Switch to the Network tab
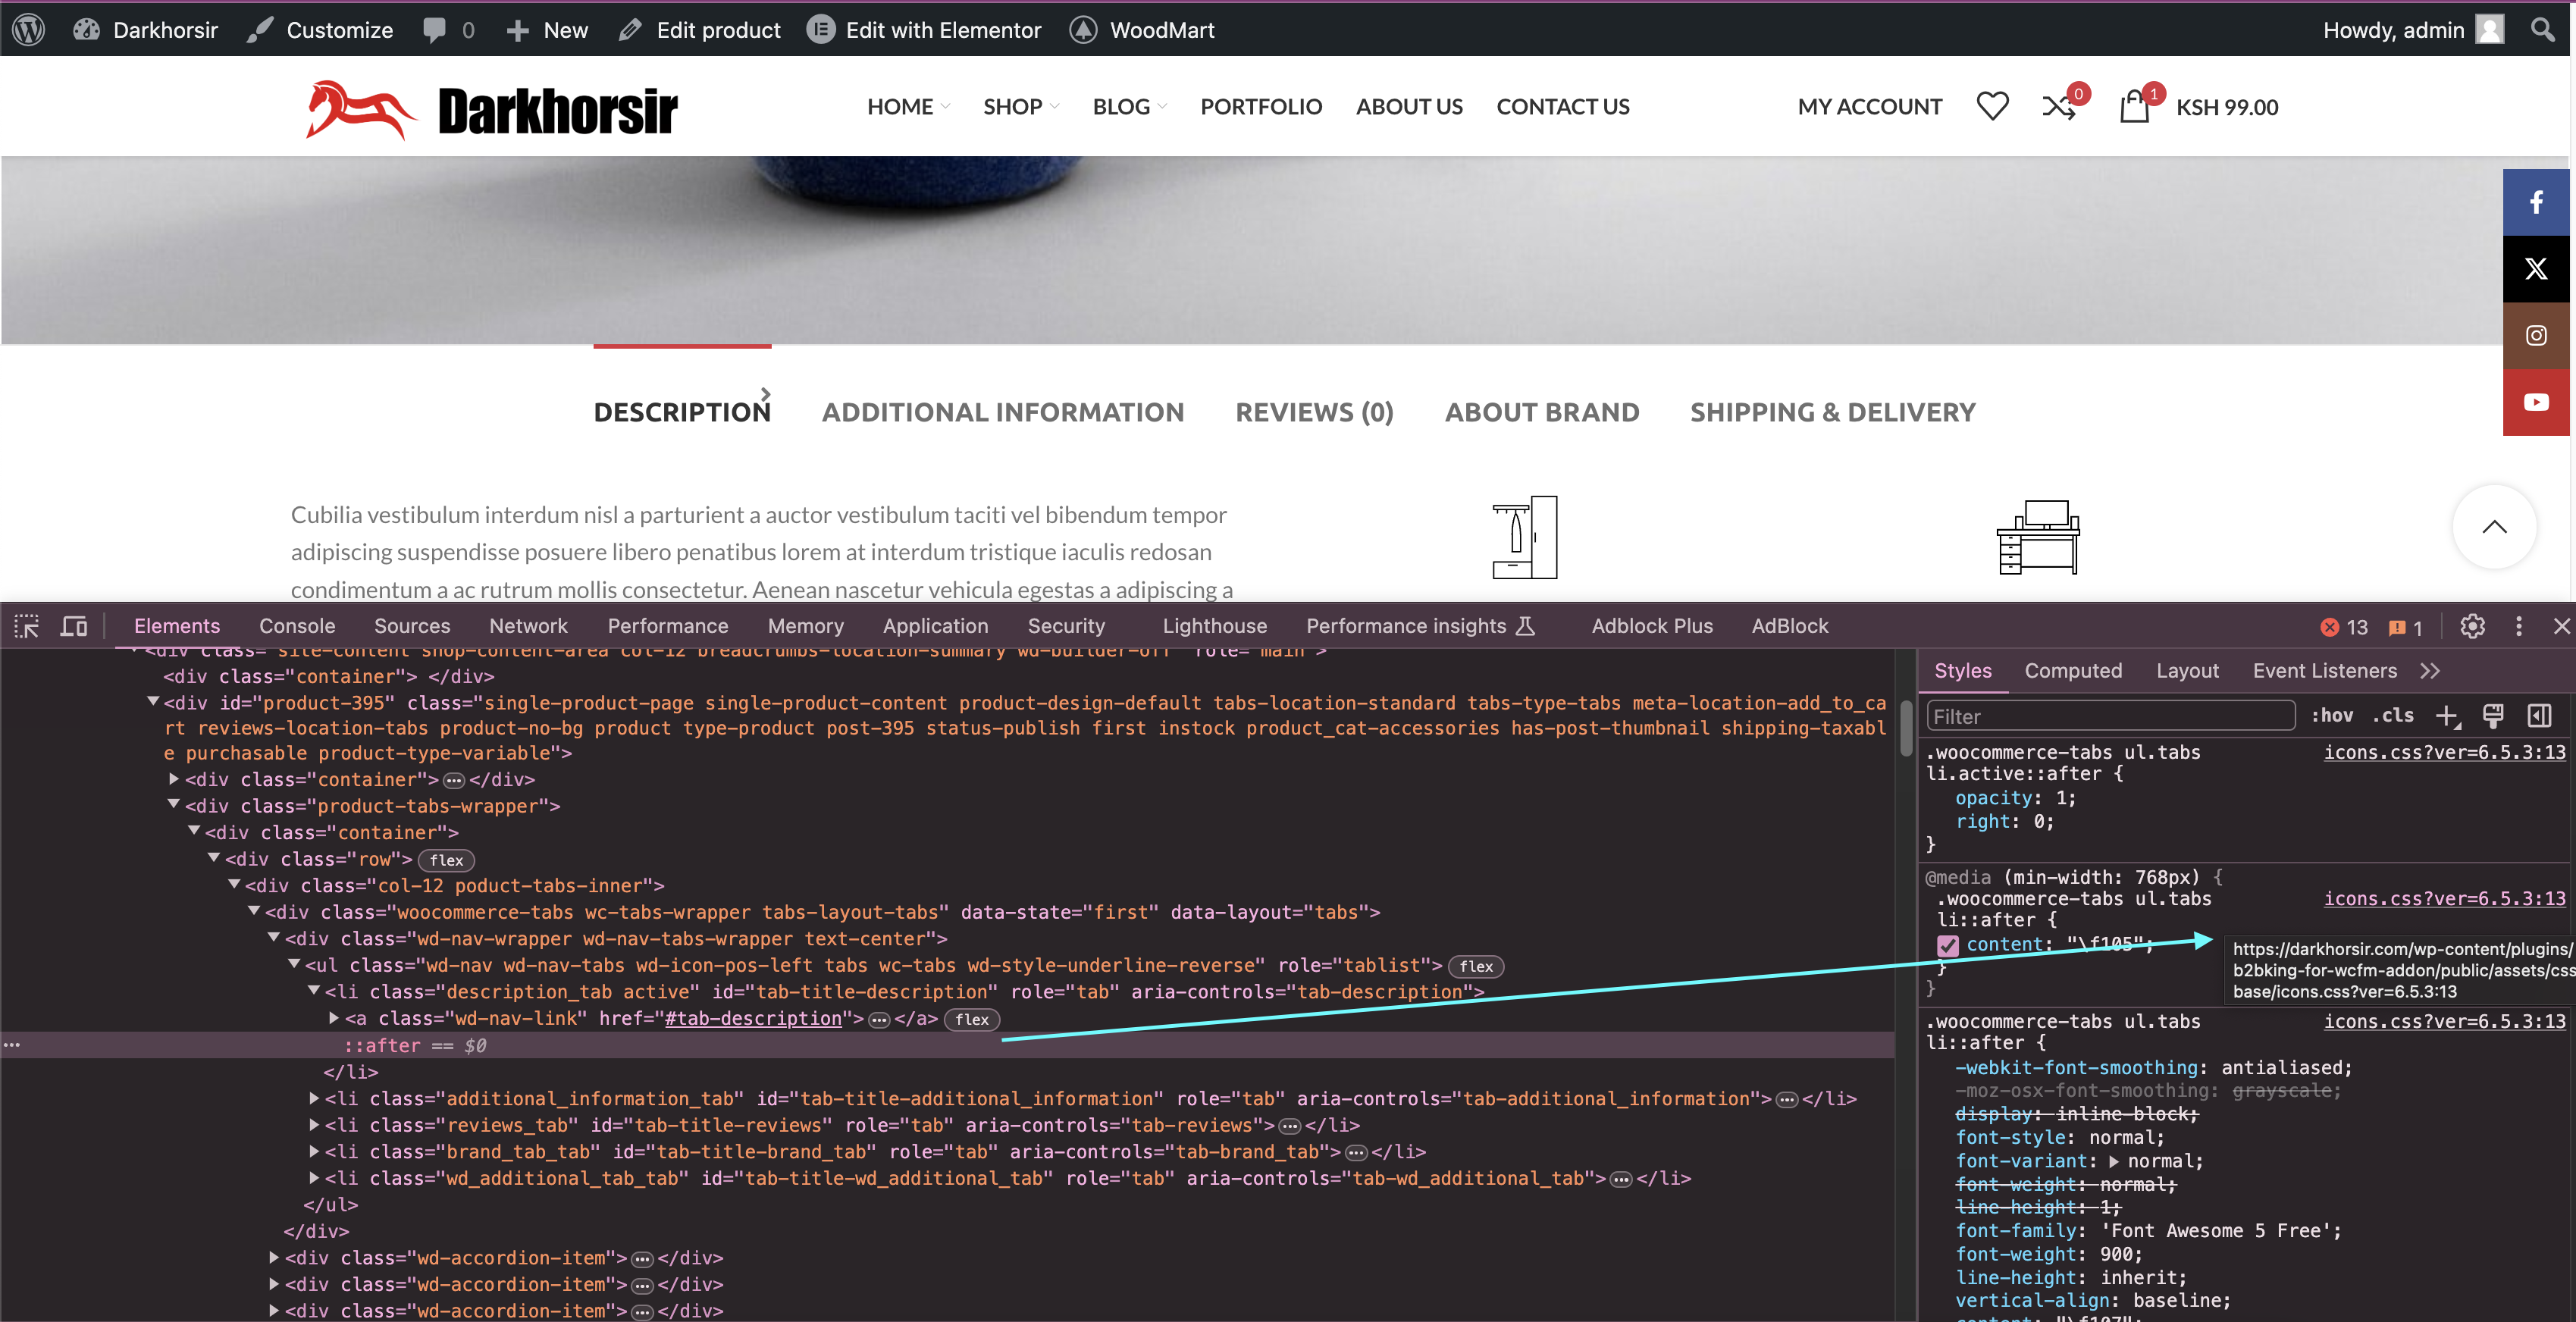2576x1322 pixels. tap(528, 626)
